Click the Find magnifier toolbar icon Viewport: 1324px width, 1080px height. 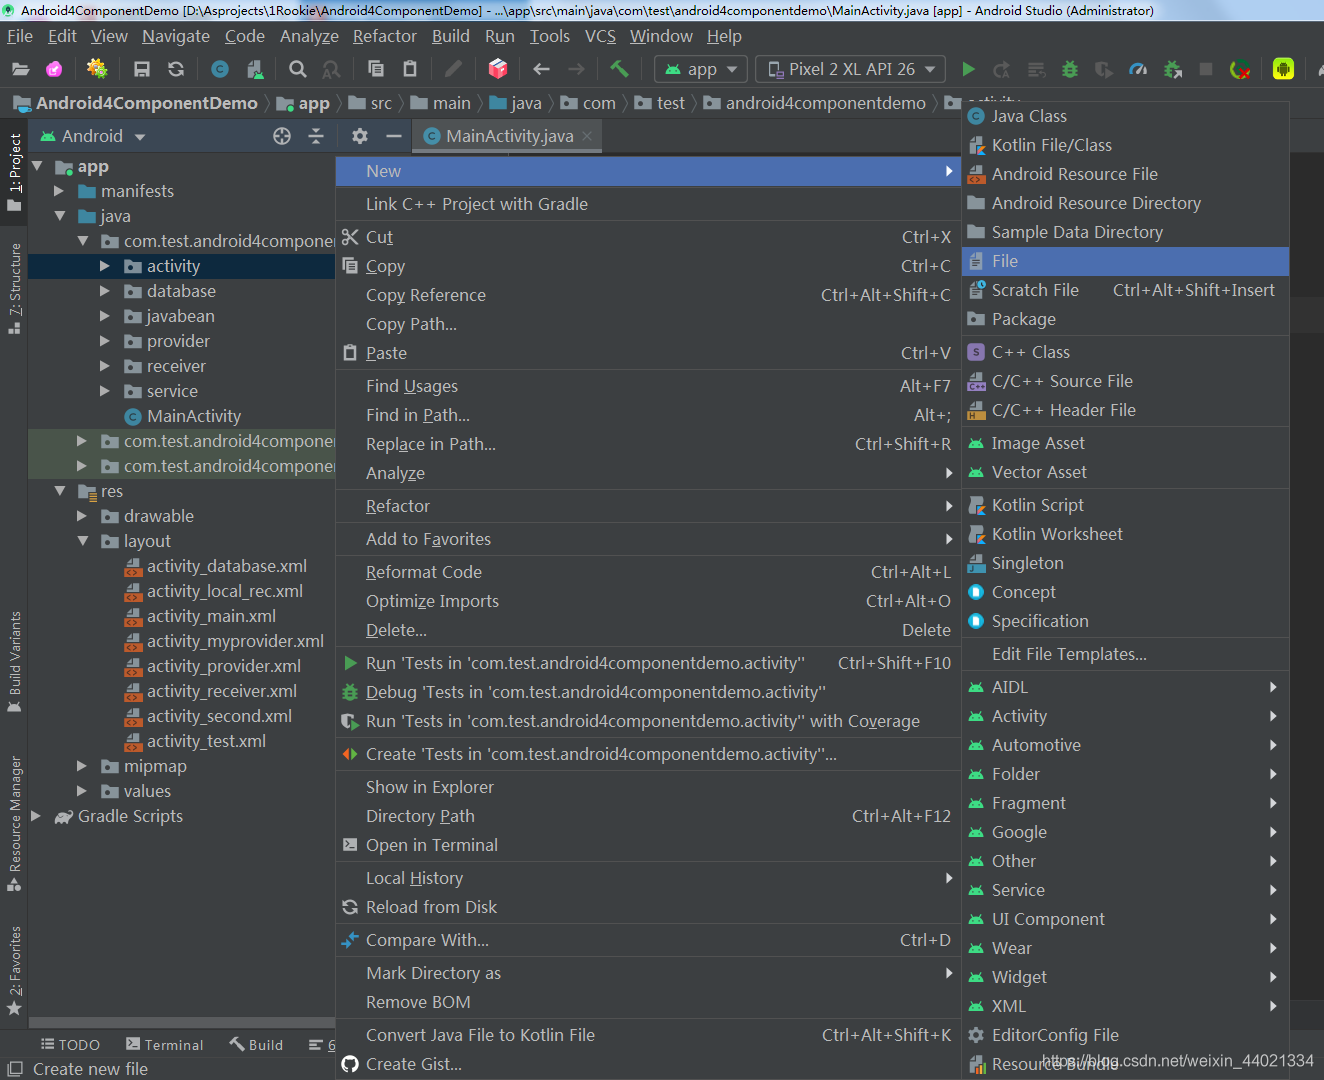pyautogui.click(x=297, y=69)
